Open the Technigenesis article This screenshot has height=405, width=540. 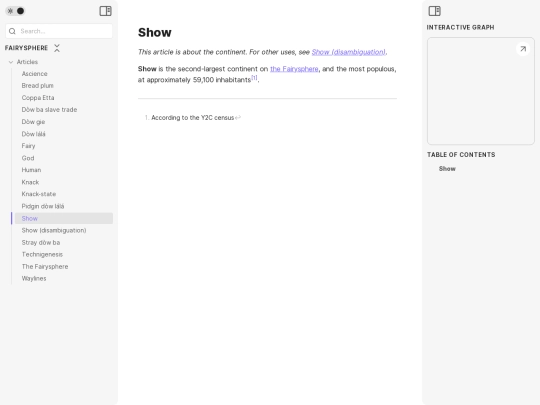coord(42,255)
